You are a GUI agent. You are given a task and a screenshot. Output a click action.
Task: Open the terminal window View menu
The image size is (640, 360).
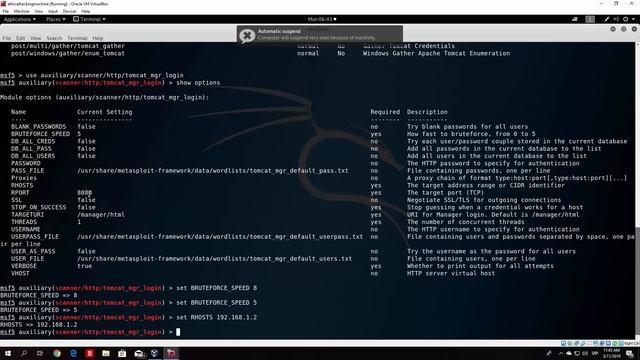coord(36,38)
